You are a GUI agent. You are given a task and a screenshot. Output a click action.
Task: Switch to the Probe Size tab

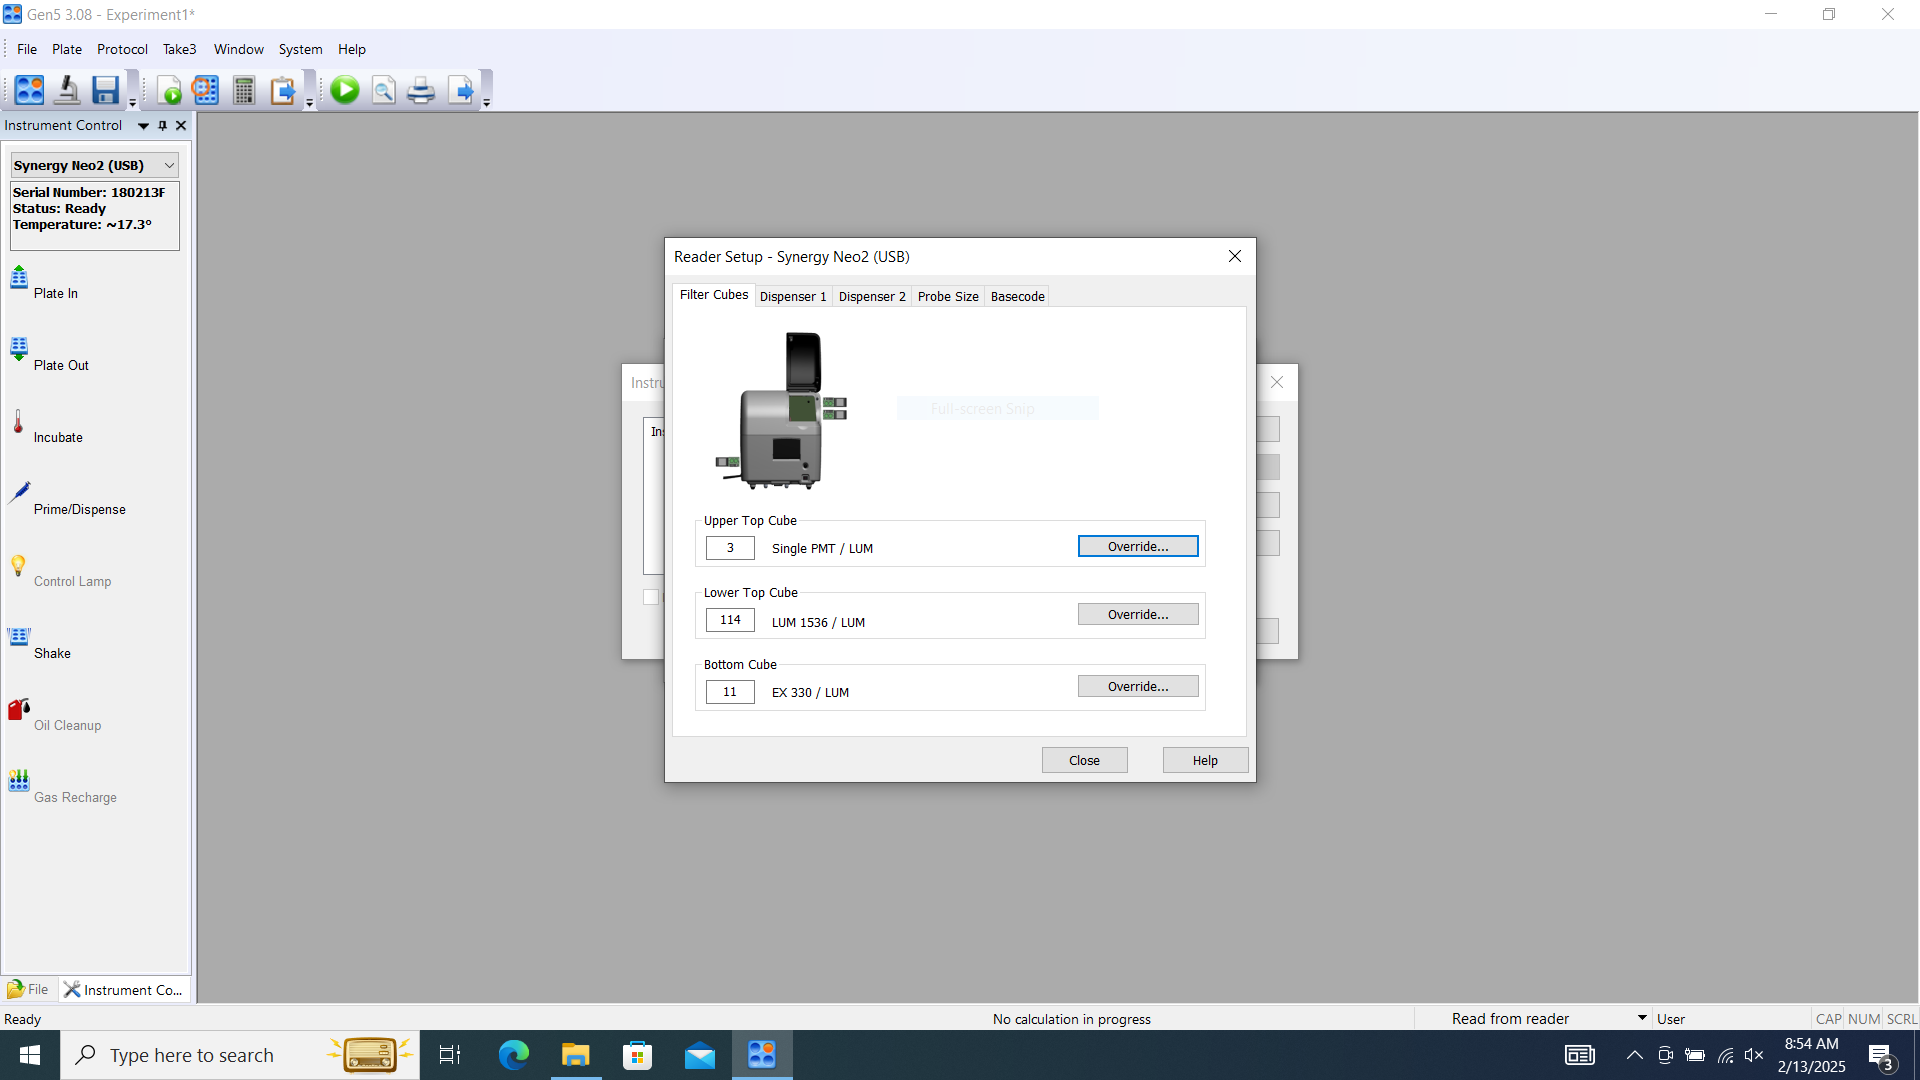[x=948, y=297]
